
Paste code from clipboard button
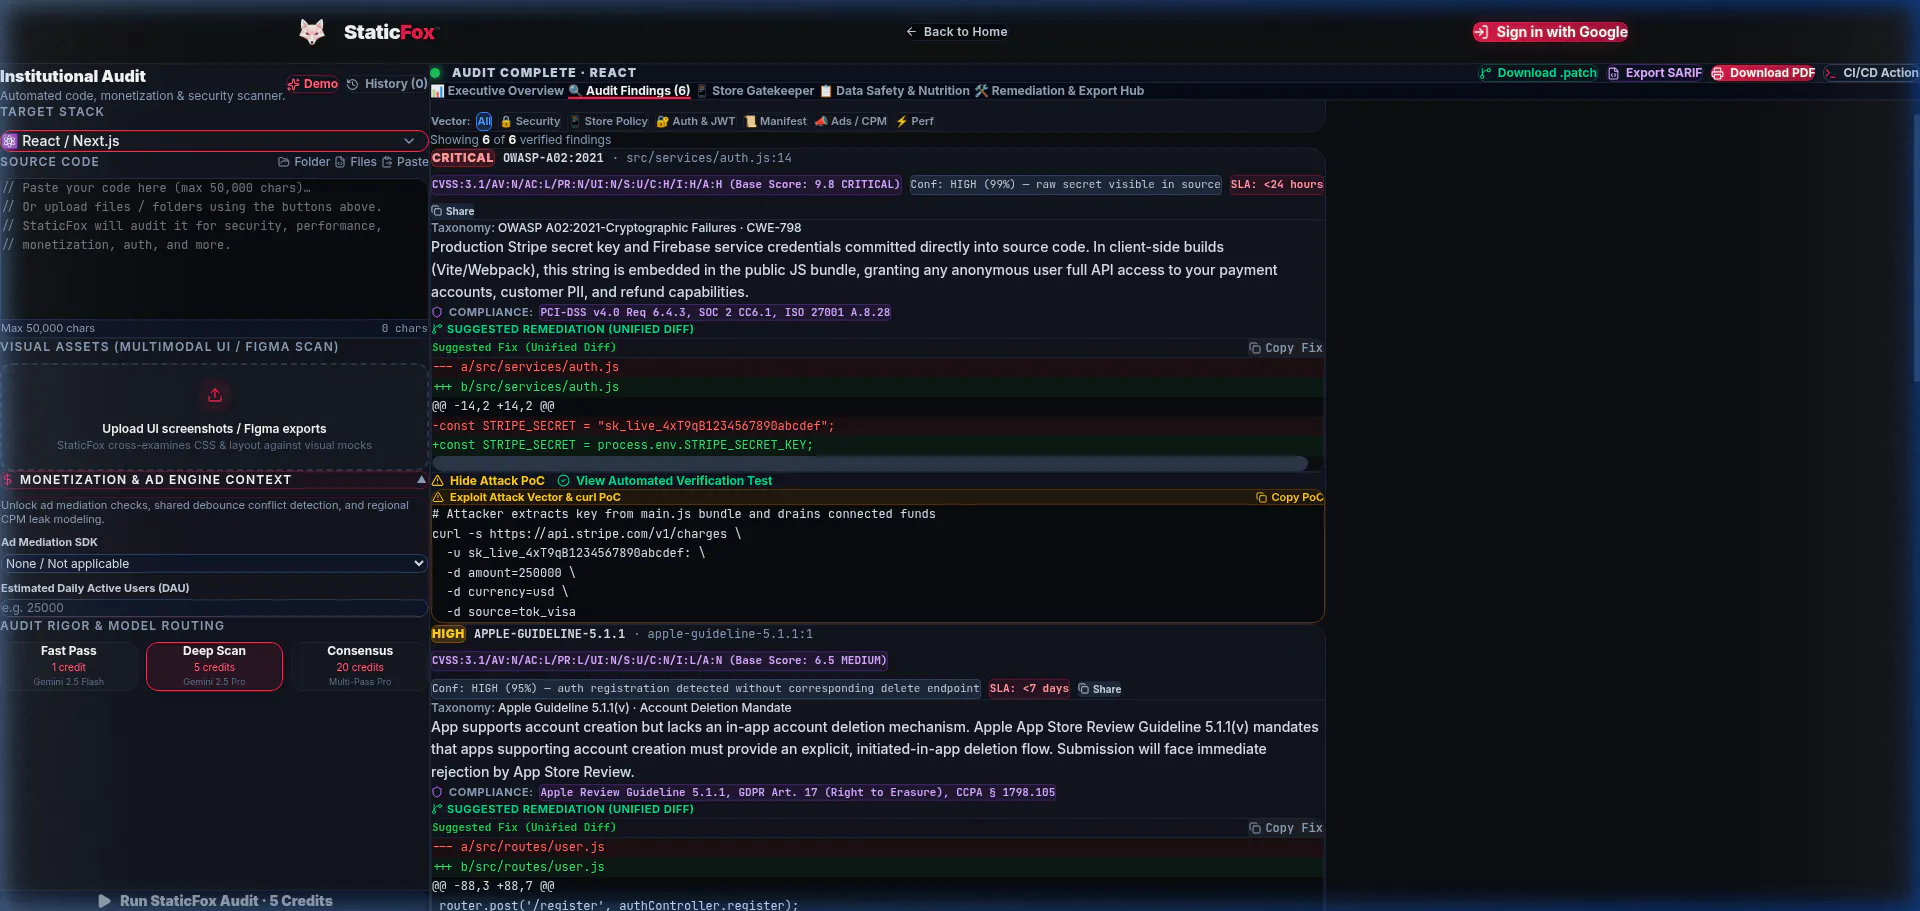(405, 162)
